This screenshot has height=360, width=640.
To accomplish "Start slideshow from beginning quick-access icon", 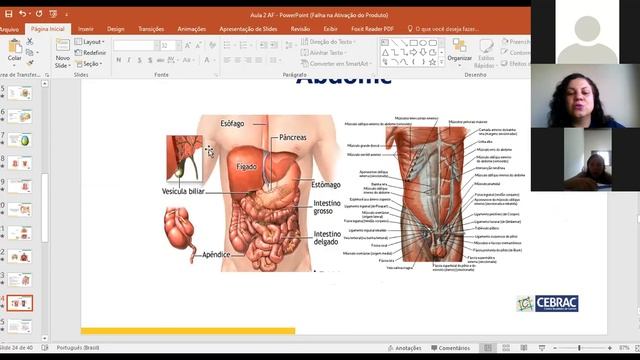I will (x=53, y=14).
